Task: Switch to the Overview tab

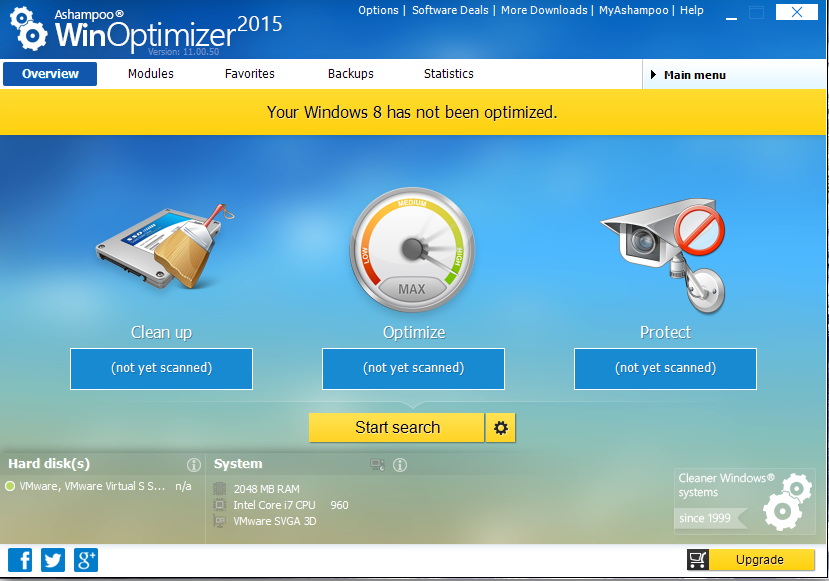Action: pyautogui.click(x=50, y=73)
